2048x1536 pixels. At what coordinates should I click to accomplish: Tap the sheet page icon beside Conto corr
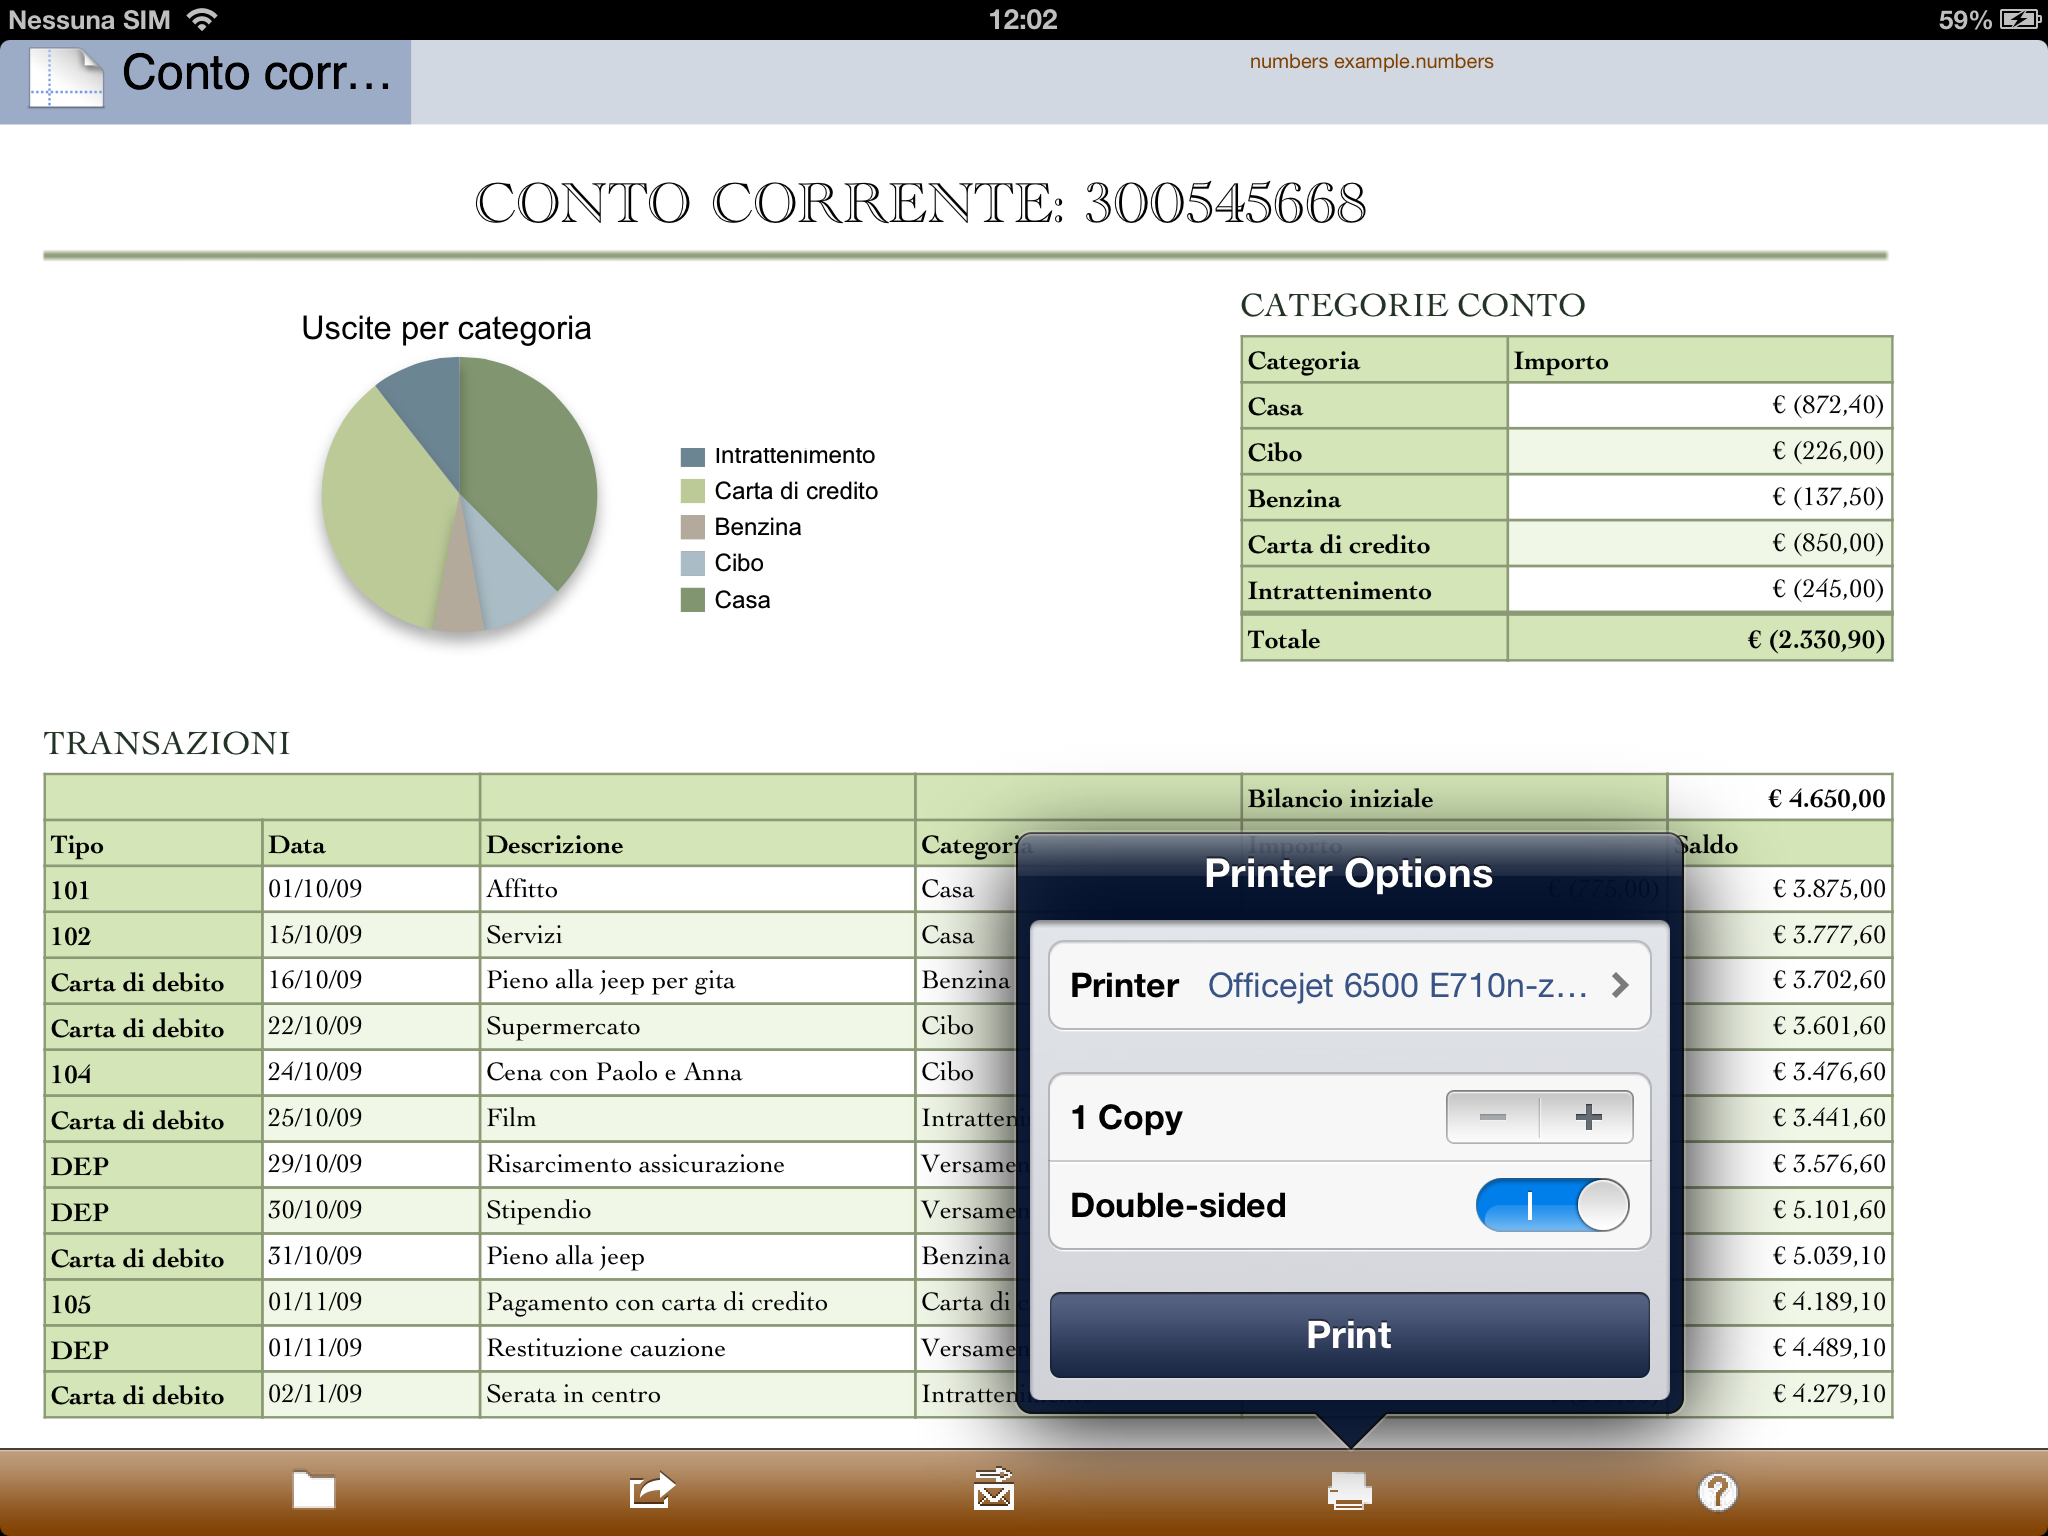[x=66, y=78]
